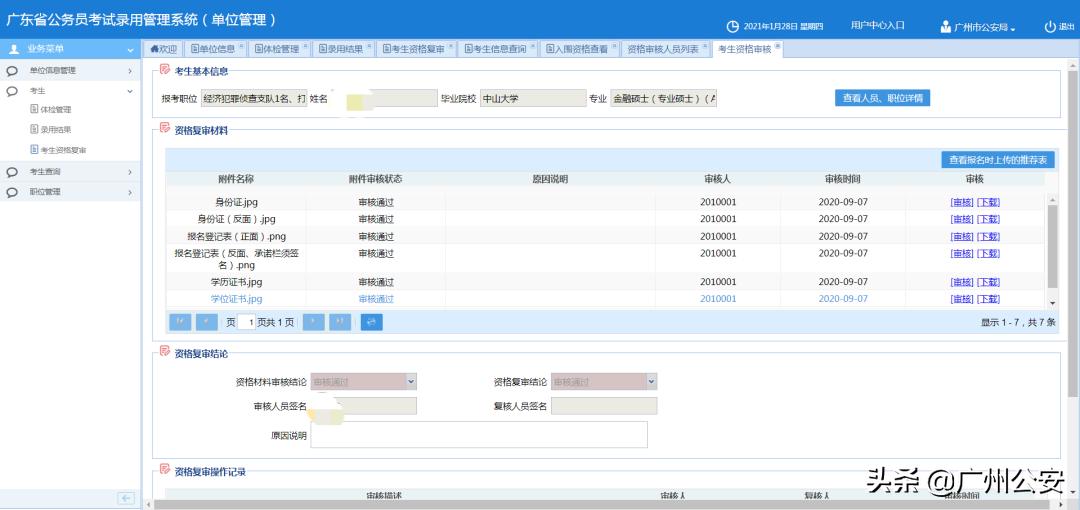Click 查看人员、职位详情 button
Viewport: 1080px width, 510px height.
tap(882, 98)
